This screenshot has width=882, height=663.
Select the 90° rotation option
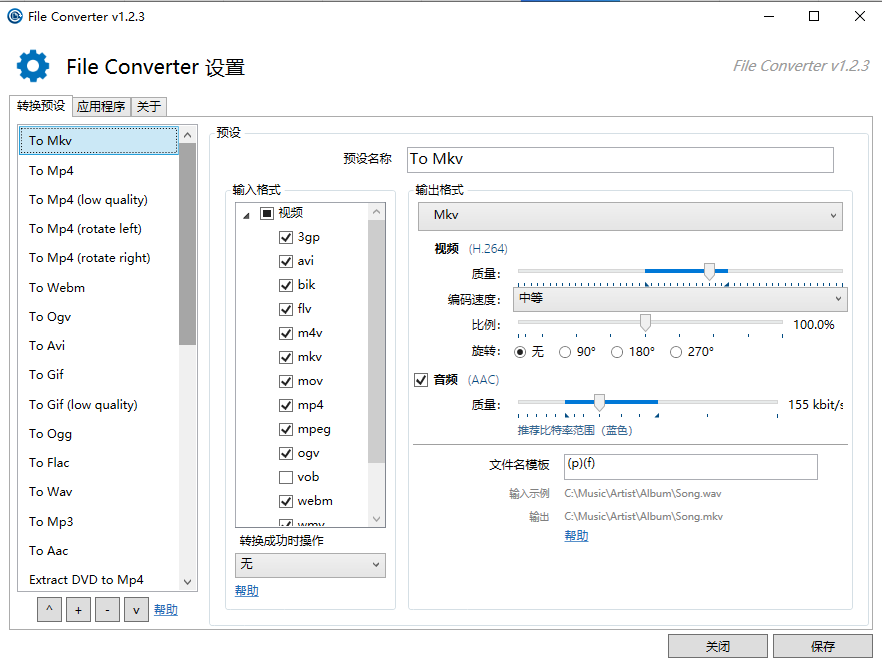point(565,352)
